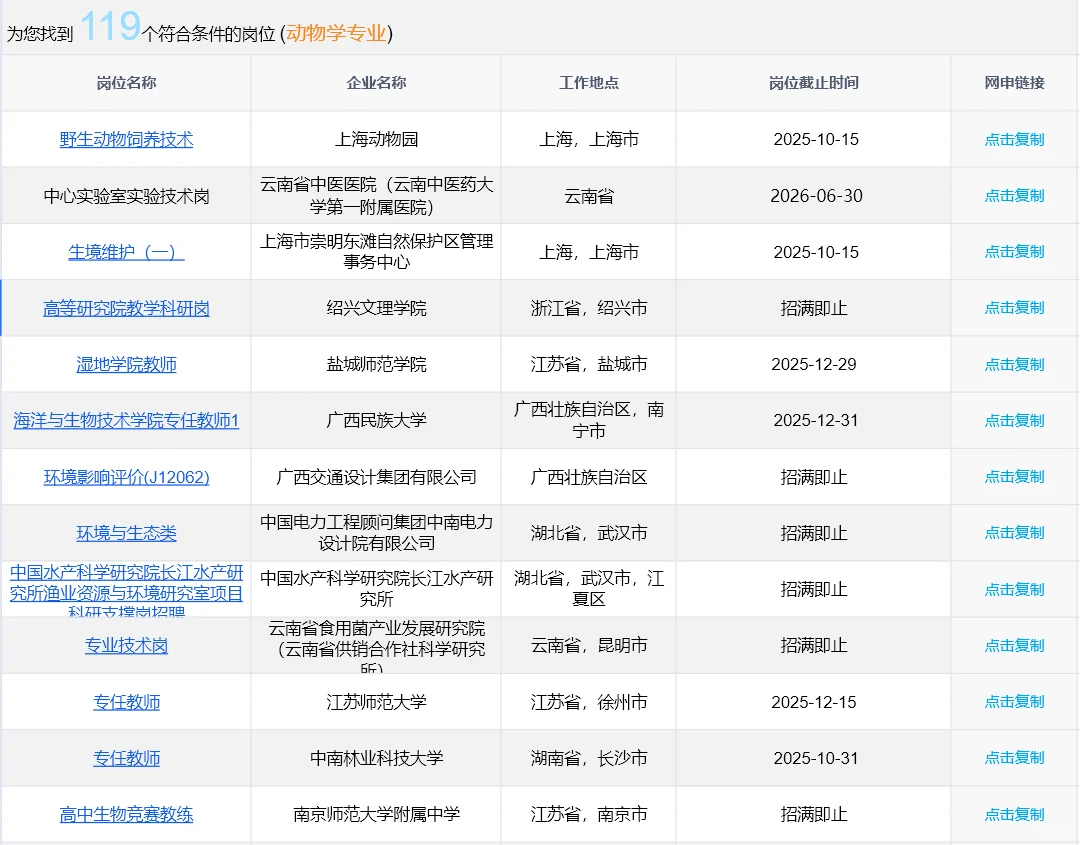This screenshot has height=845, width=1080.
Task: Copy the application link for 南京师范大学附属中学
Action: coord(1012,814)
